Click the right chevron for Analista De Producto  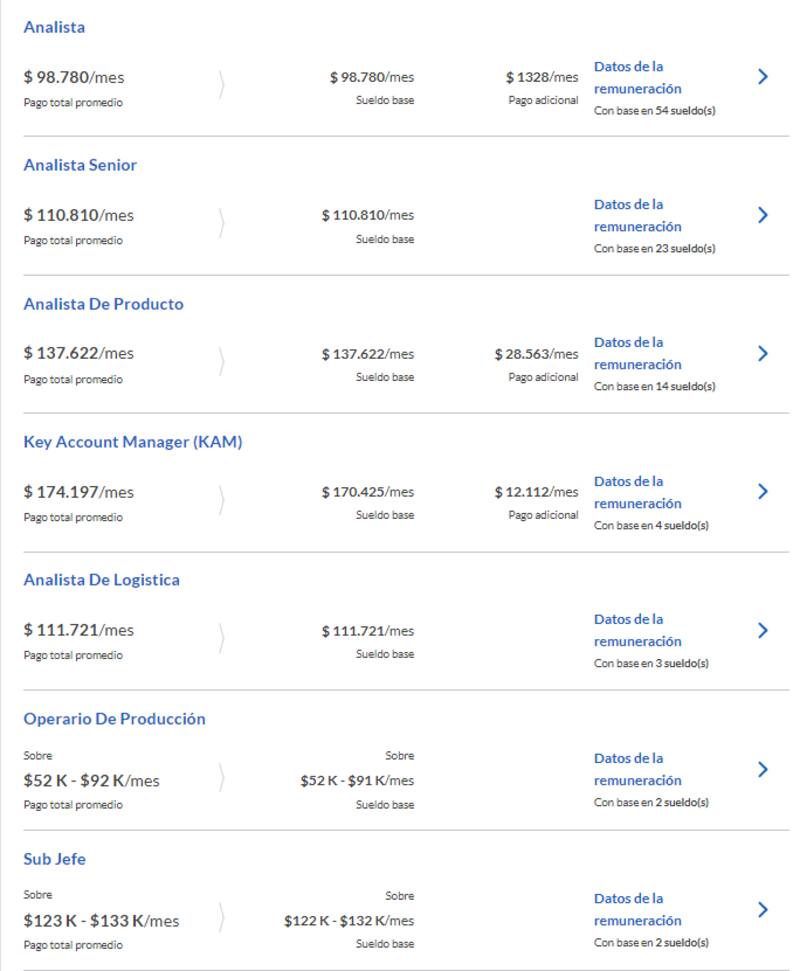(763, 353)
